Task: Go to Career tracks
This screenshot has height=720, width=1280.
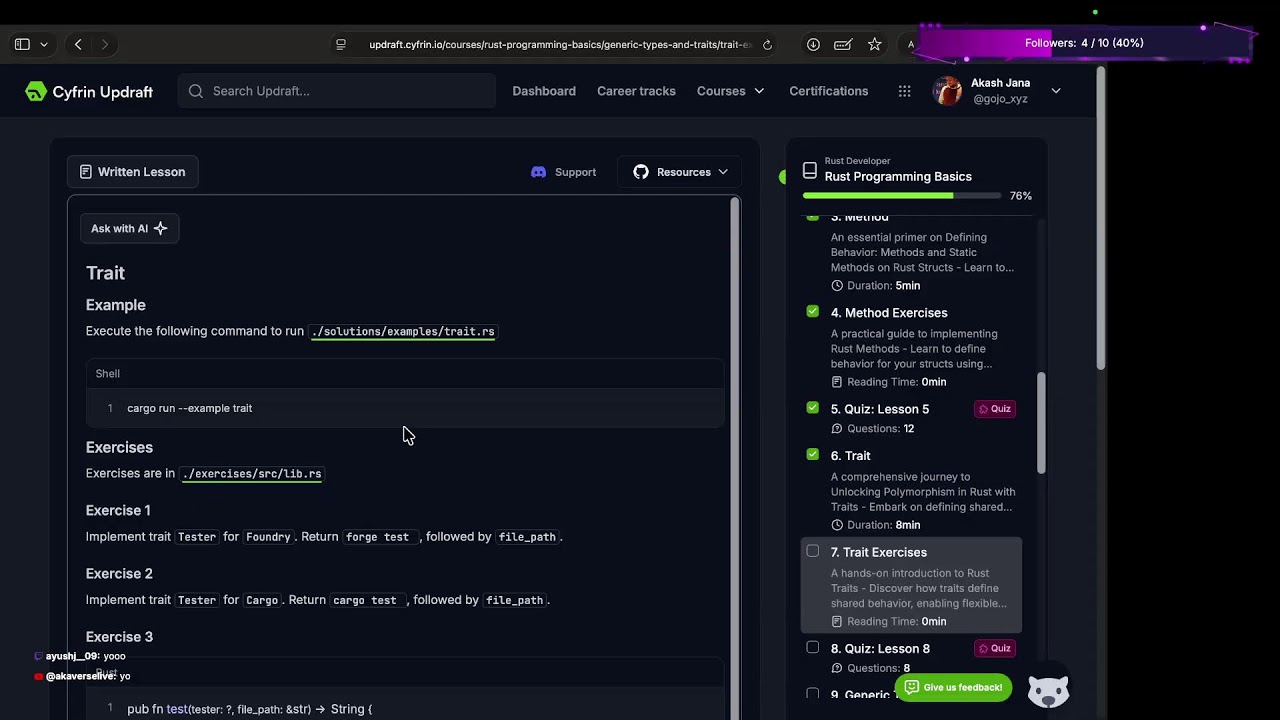Action: 636,91
